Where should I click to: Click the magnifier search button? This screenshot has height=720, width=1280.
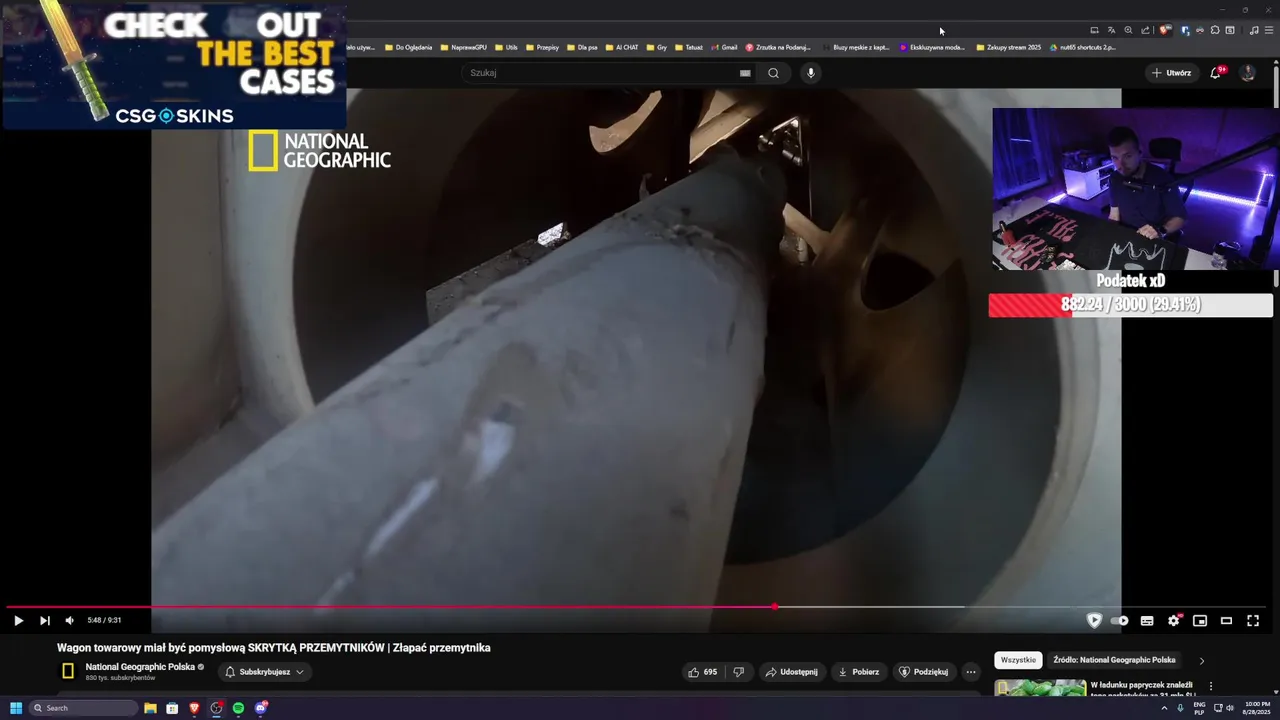773,73
